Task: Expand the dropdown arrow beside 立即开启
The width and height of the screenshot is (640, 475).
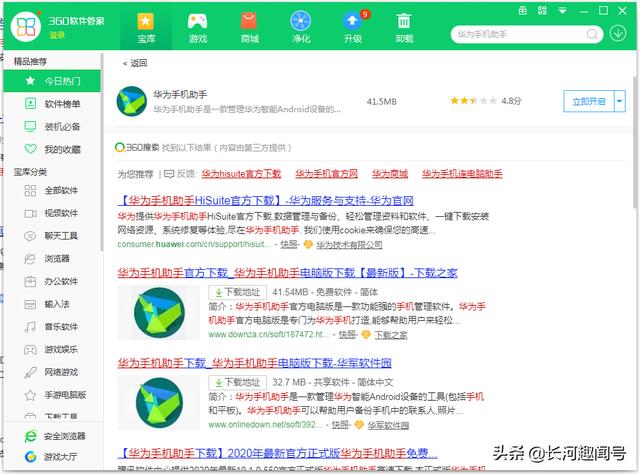Action: (x=620, y=101)
